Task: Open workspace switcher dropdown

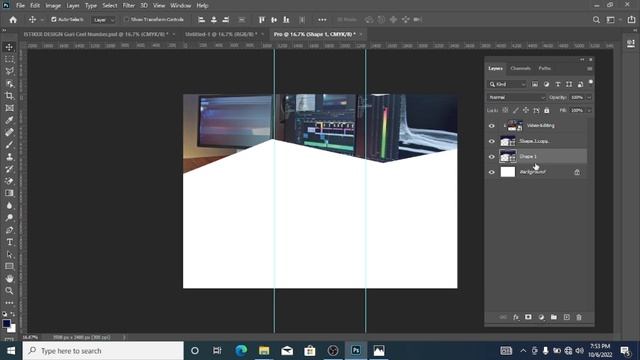Action: coord(613,20)
